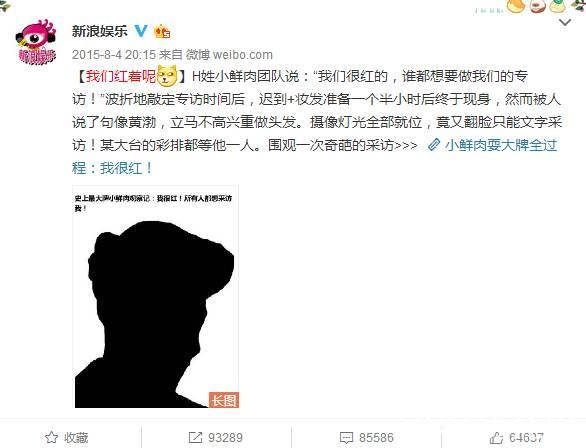Click the paperclip link icon
This screenshot has height=448, width=586.
434,145
